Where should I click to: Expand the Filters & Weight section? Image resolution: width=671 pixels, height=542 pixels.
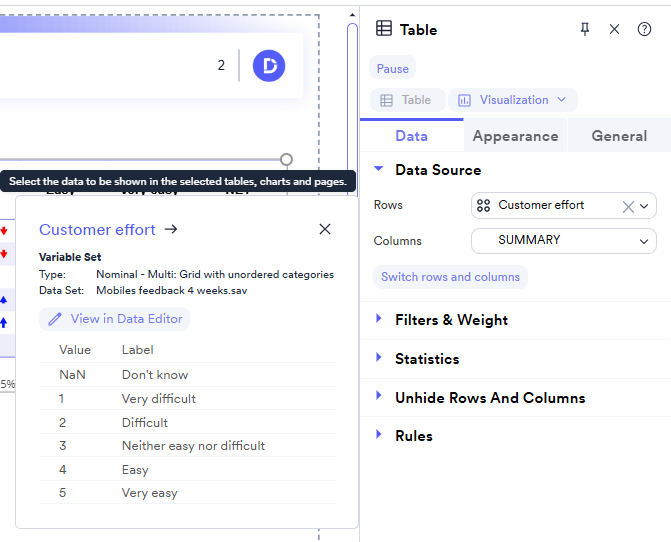(x=379, y=319)
